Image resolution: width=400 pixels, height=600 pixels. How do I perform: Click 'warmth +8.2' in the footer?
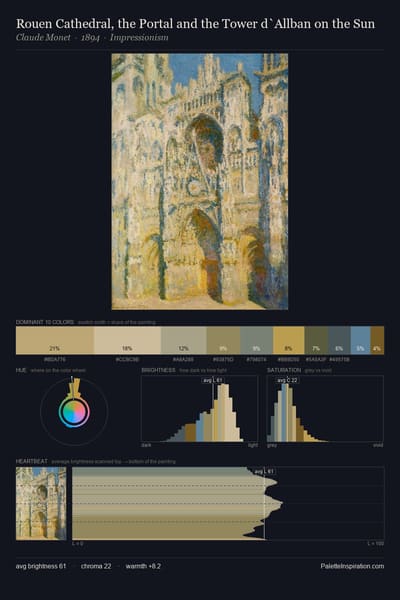(x=143, y=566)
